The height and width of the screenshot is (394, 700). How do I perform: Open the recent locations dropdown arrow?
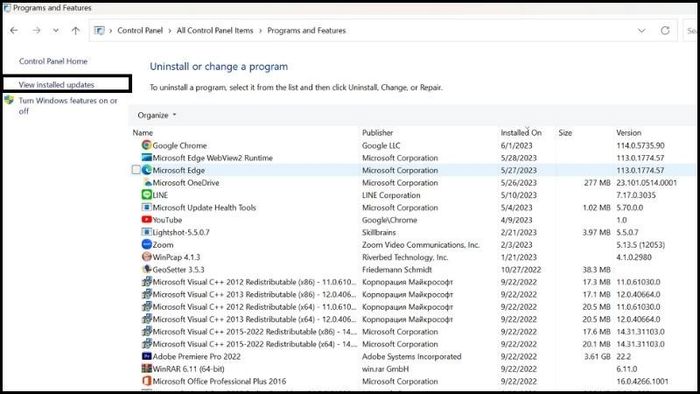coord(56,30)
